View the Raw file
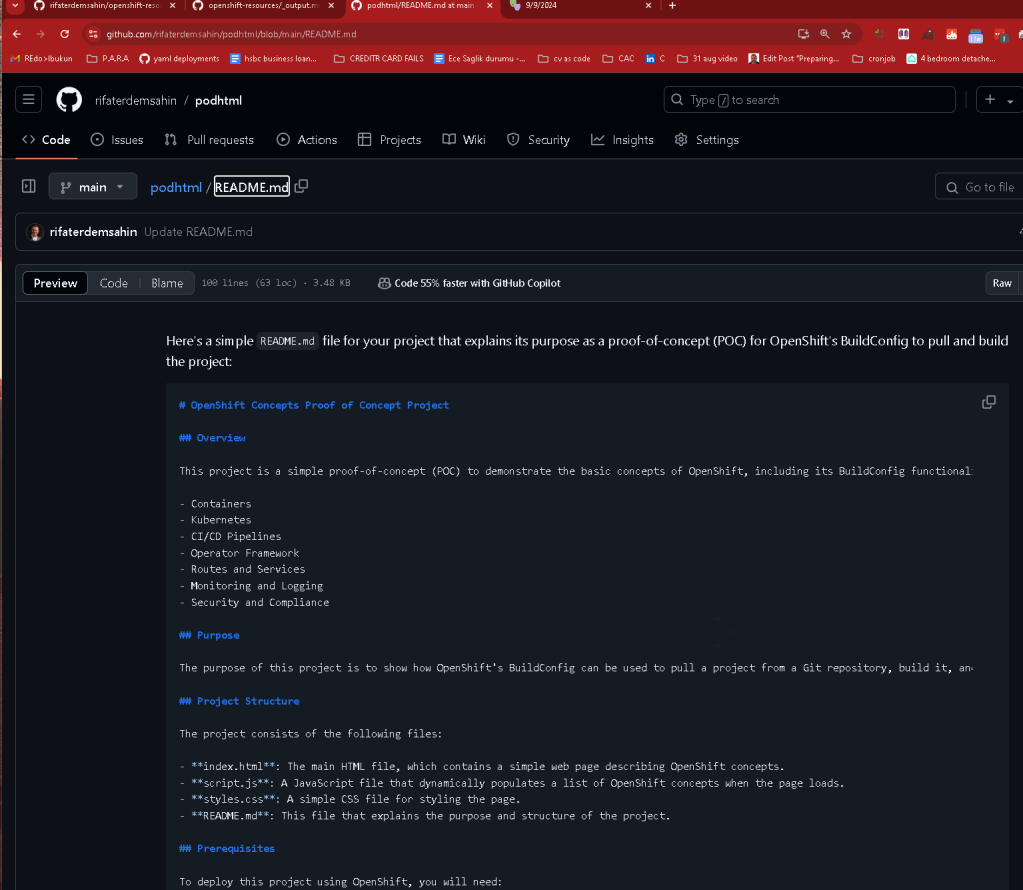The image size is (1023, 890). coord(1001,283)
